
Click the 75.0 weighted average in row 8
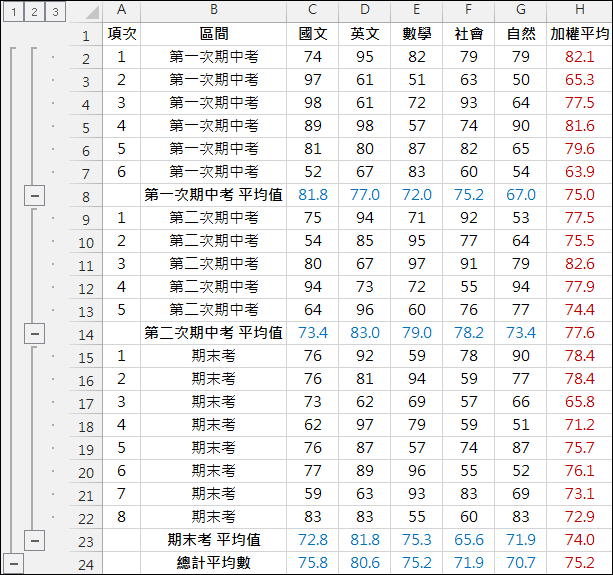pyautogui.click(x=579, y=195)
